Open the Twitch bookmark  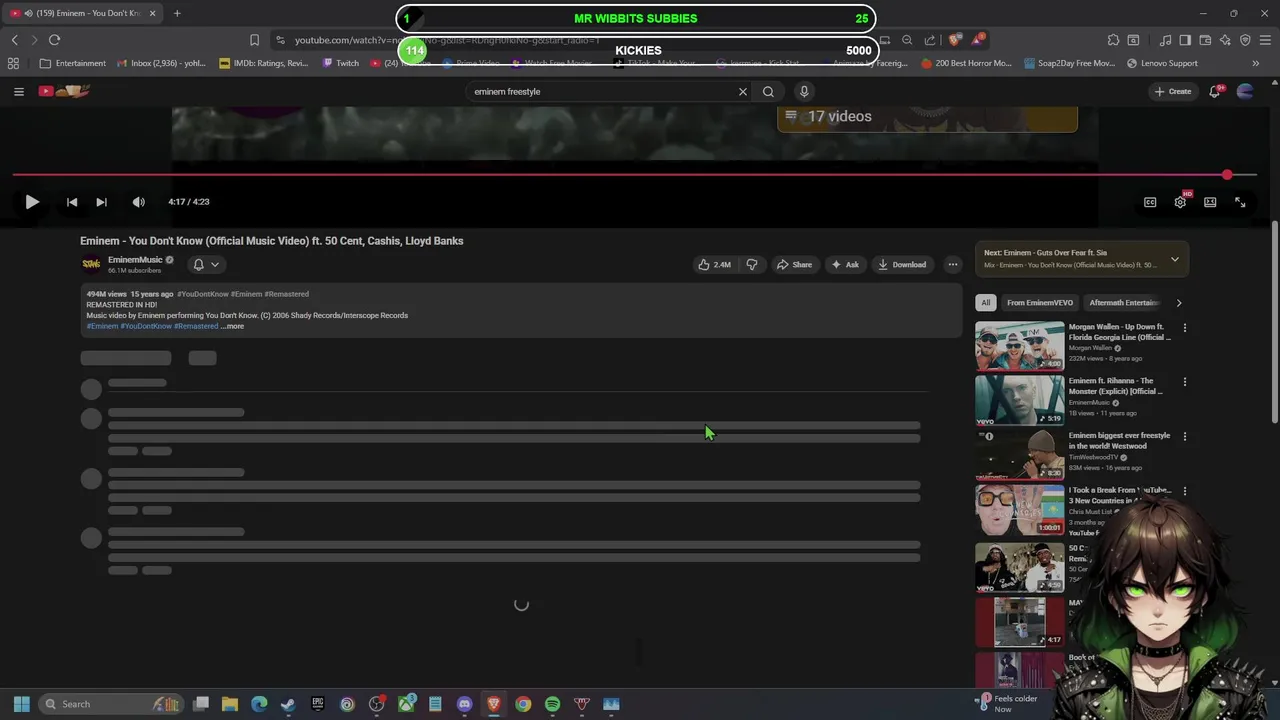click(x=340, y=63)
